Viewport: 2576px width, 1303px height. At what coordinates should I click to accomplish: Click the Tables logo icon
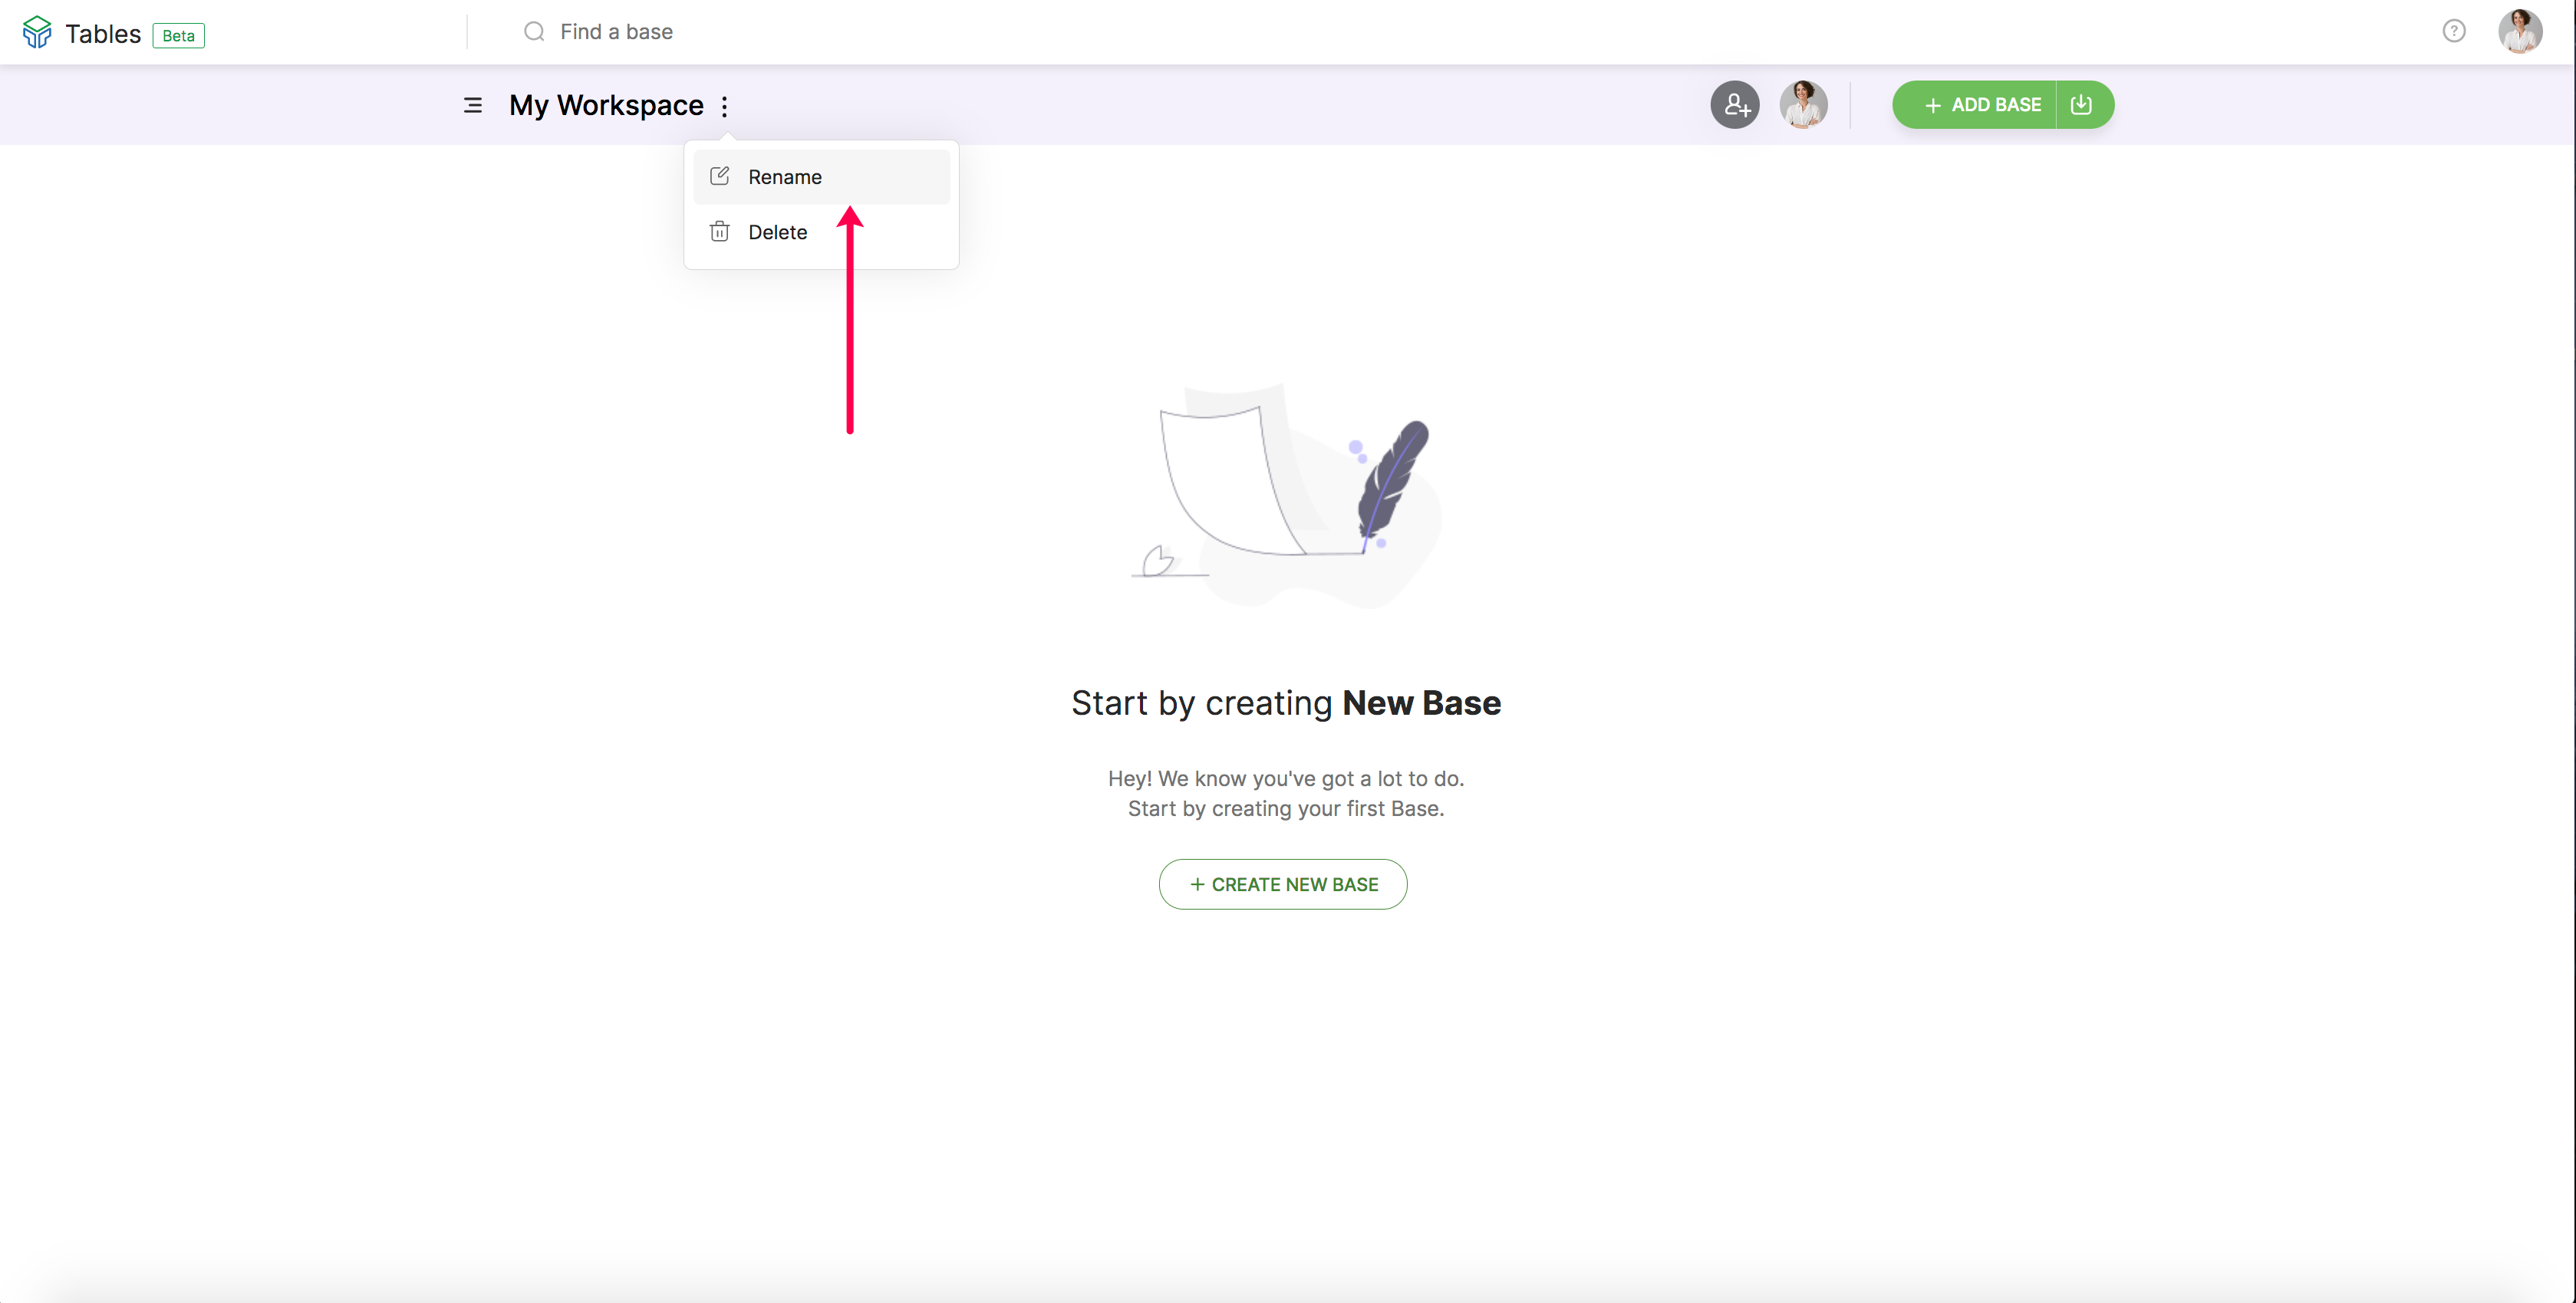(37, 32)
